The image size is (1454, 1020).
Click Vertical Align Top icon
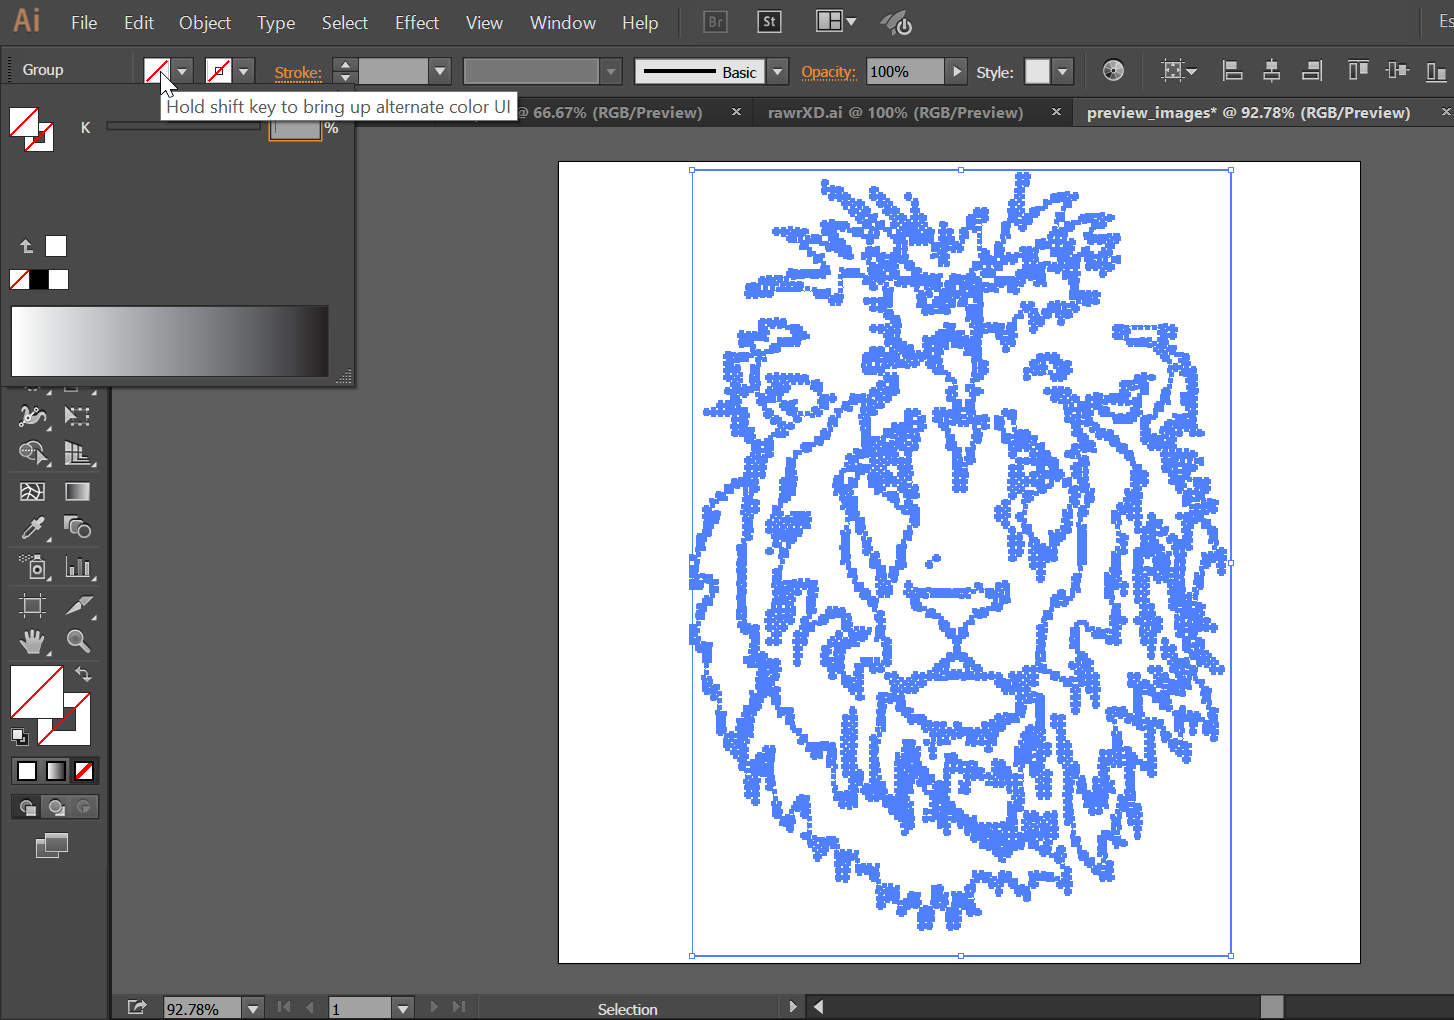click(1357, 71)
